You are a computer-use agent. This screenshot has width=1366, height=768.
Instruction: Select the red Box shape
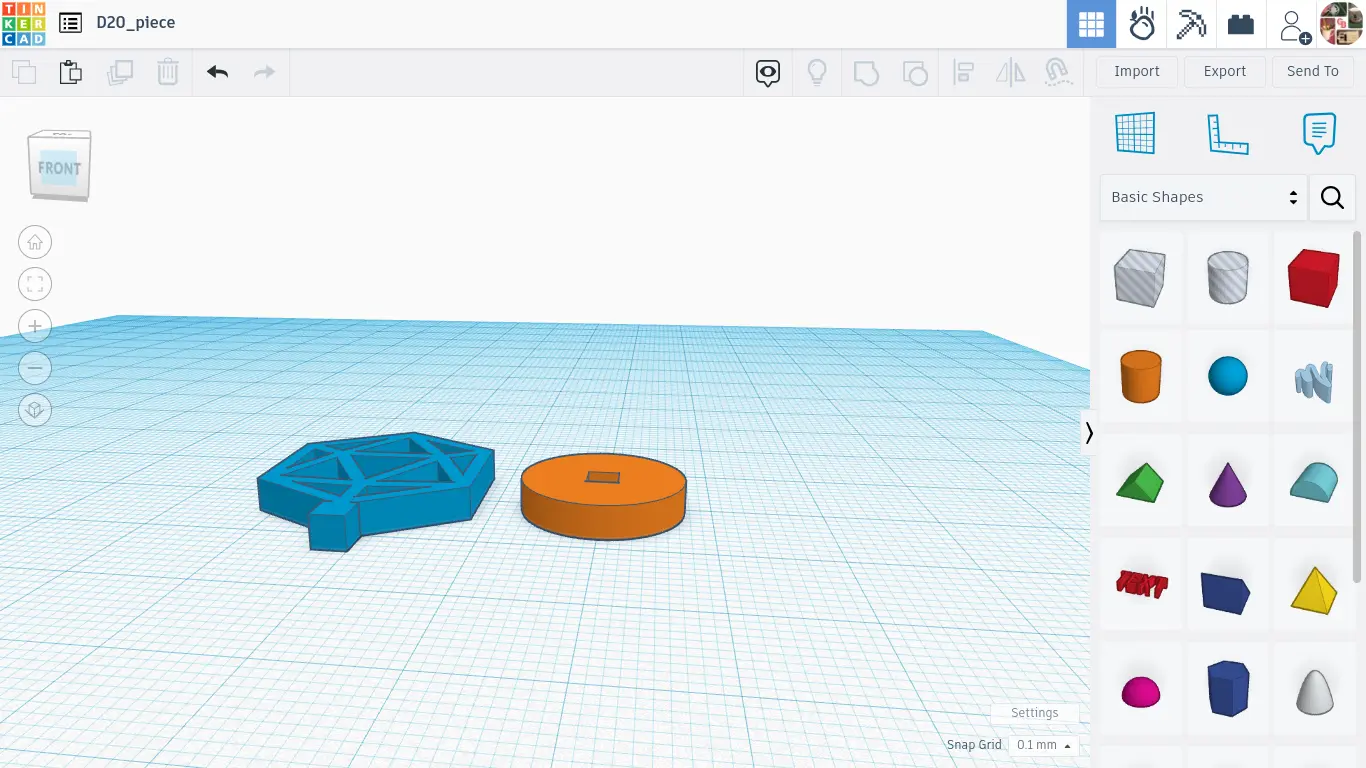click(1313, 277)
